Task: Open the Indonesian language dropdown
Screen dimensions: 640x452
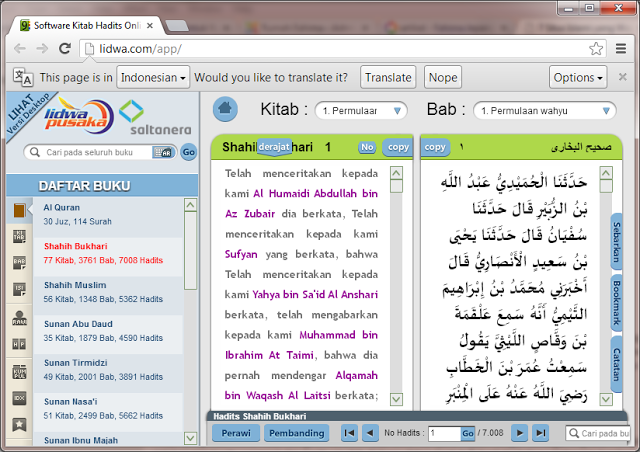Action: (x=153, y=77)
